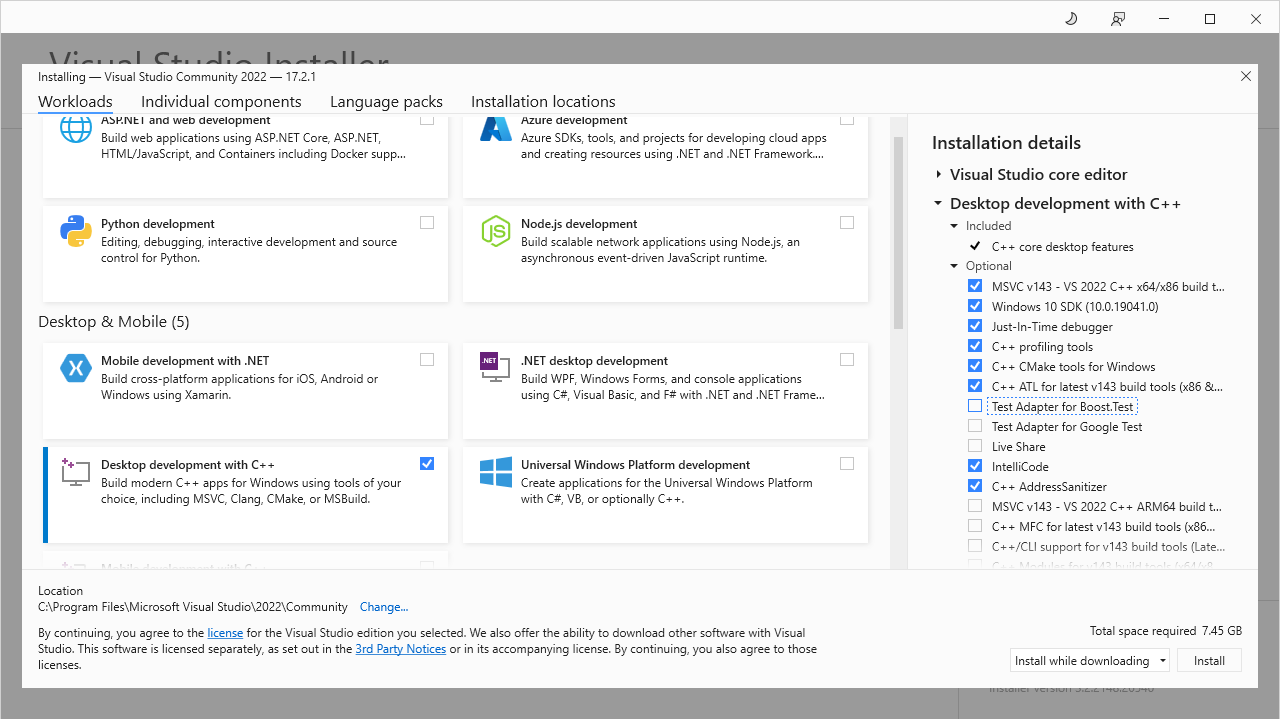
Task: Open the license link
Action: [x=225, y=633]
